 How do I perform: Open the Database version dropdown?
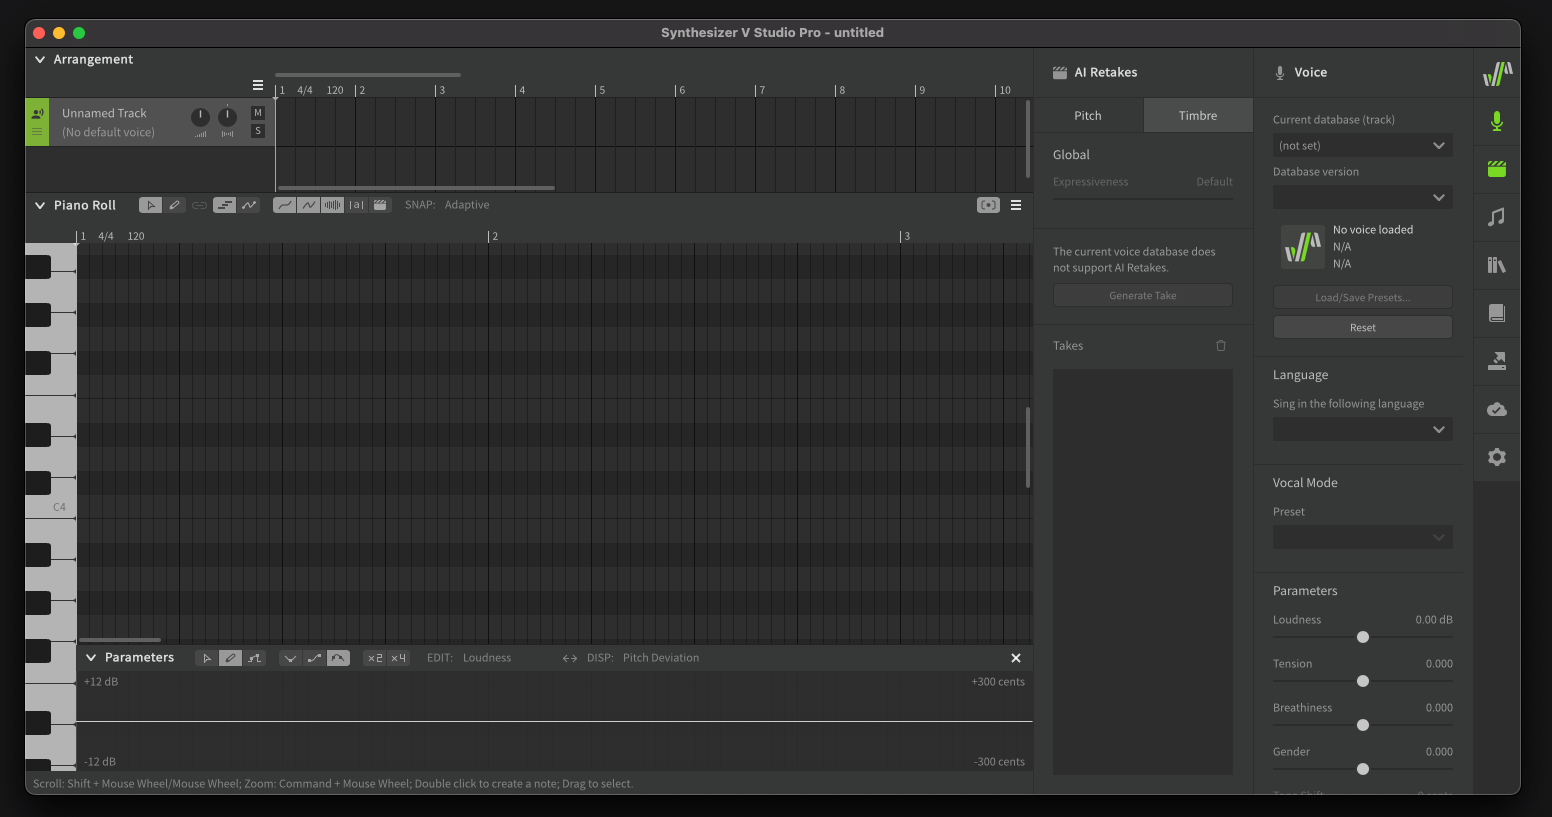[x=1363, y=197]
